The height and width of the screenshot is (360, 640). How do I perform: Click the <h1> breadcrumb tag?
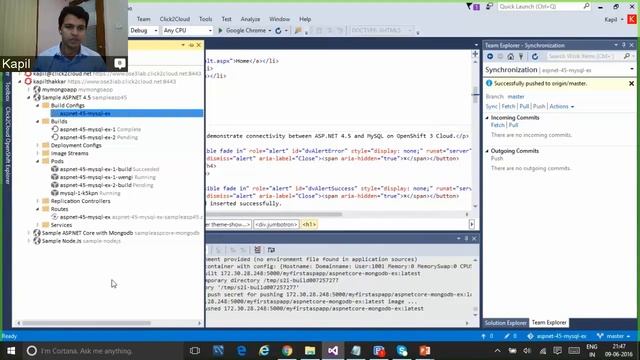(309, 224)
